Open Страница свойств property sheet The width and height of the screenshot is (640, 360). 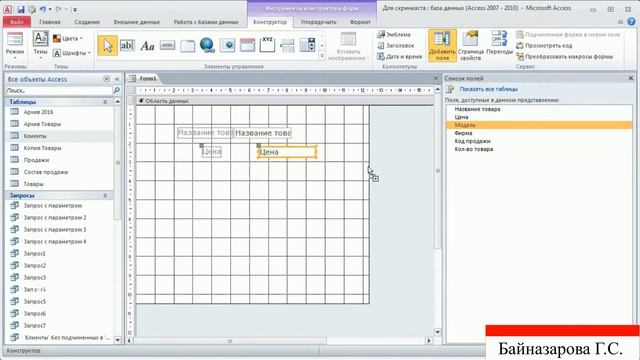tap(471, 45)
